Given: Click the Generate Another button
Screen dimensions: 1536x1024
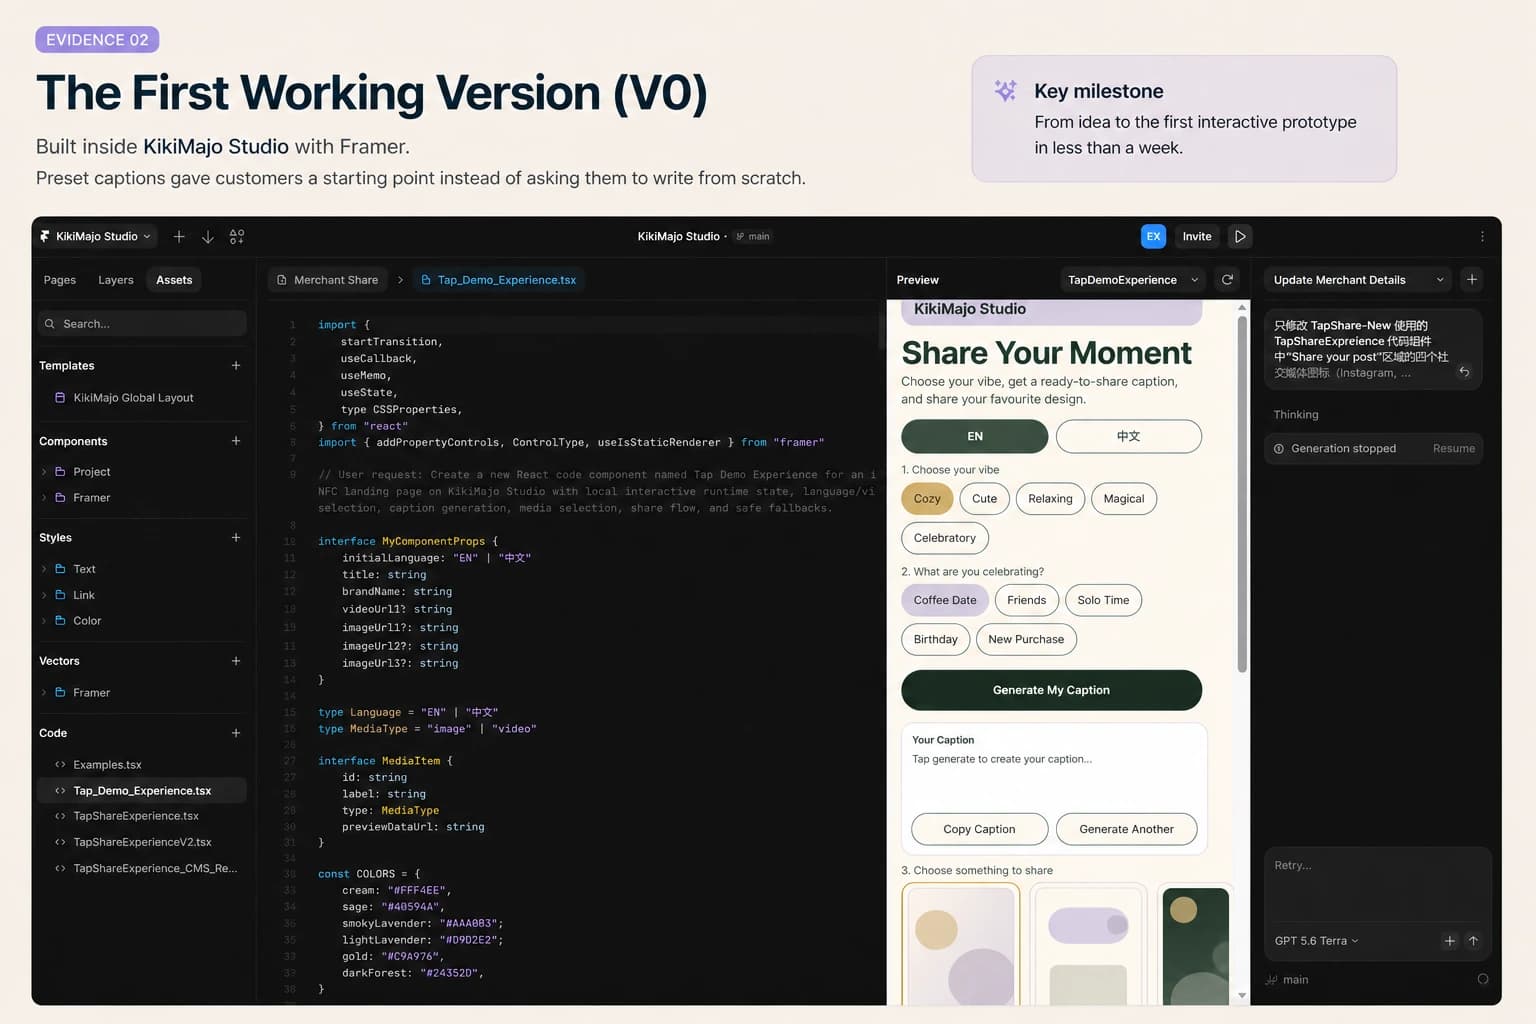Looking at the screenshot, I should (x=1126, y=829).
